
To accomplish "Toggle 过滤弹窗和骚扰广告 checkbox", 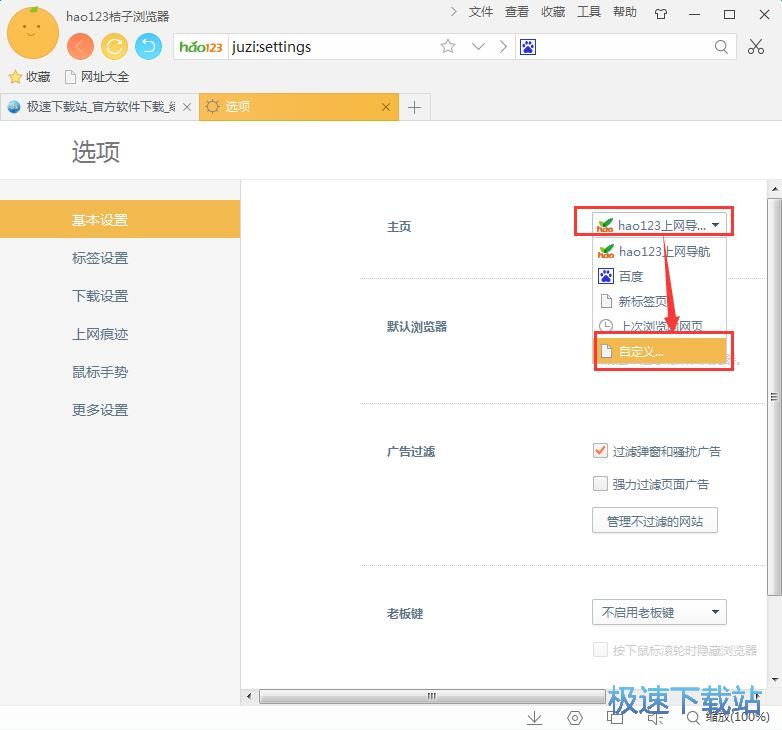I will pos(600,451).
